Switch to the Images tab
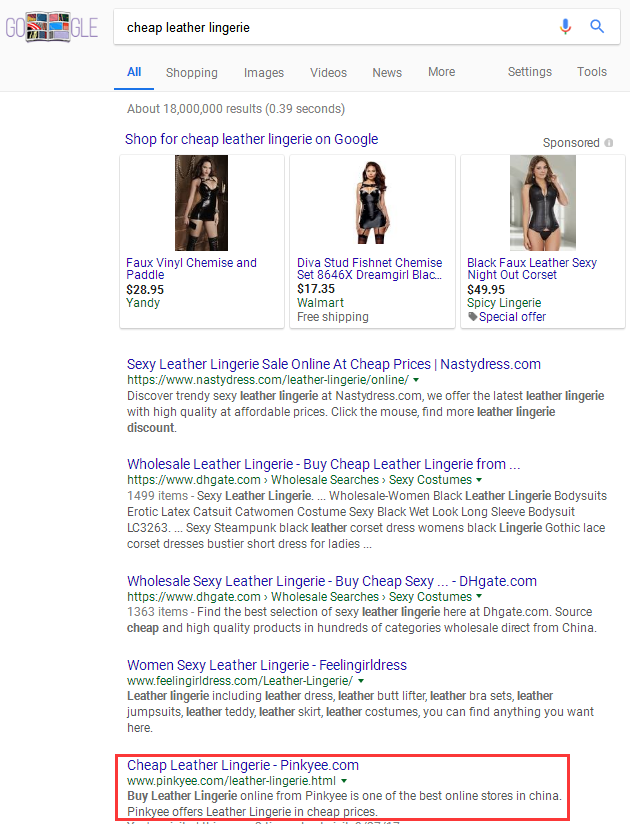The image size is (630, 824). pyautogui.click(x=264, y=73)
